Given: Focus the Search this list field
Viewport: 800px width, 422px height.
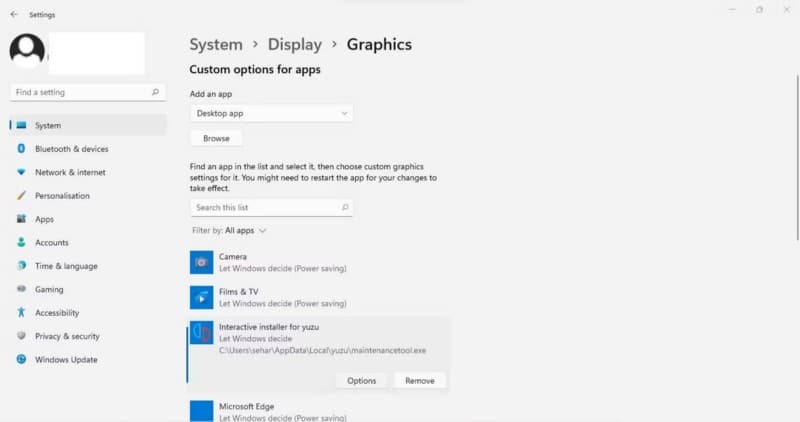Looking at the screenshot, I should [271, 207].
